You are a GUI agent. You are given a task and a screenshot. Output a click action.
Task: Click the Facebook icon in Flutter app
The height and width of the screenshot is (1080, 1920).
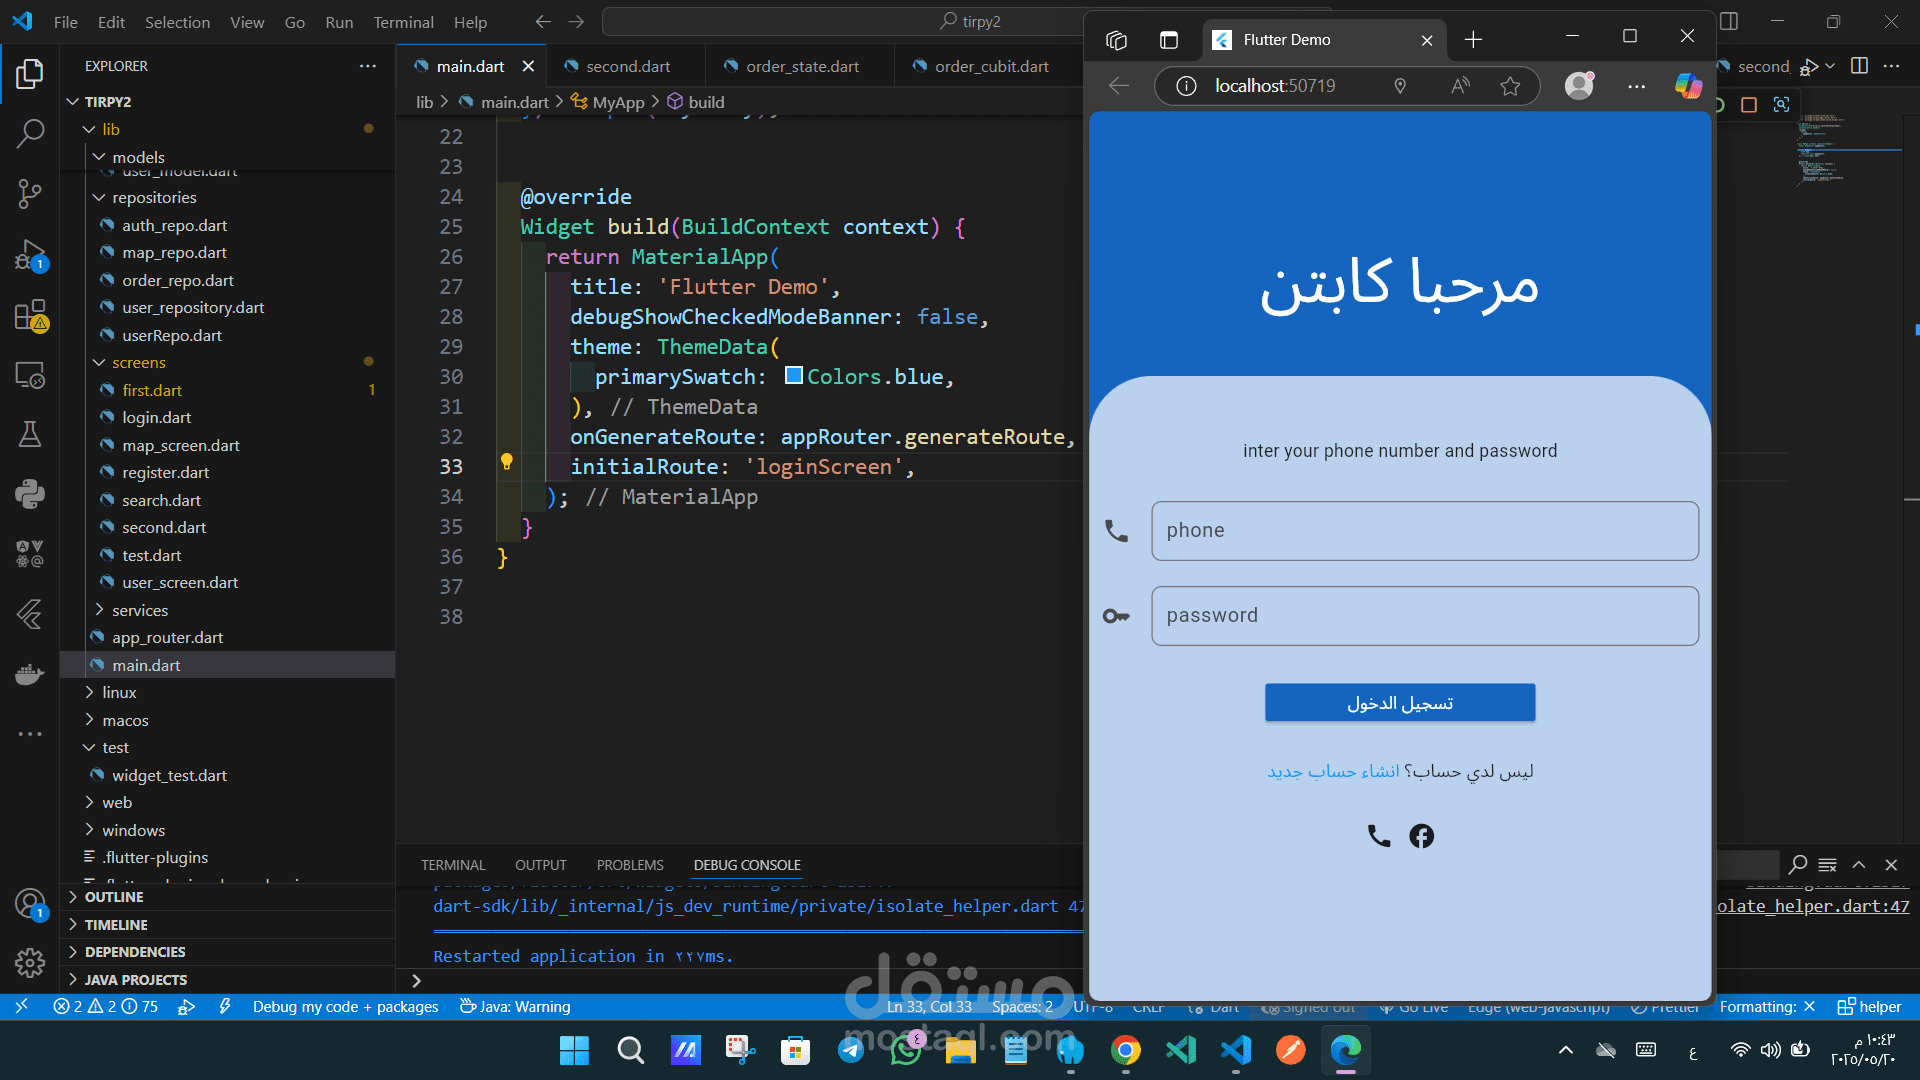(1421, 836)
